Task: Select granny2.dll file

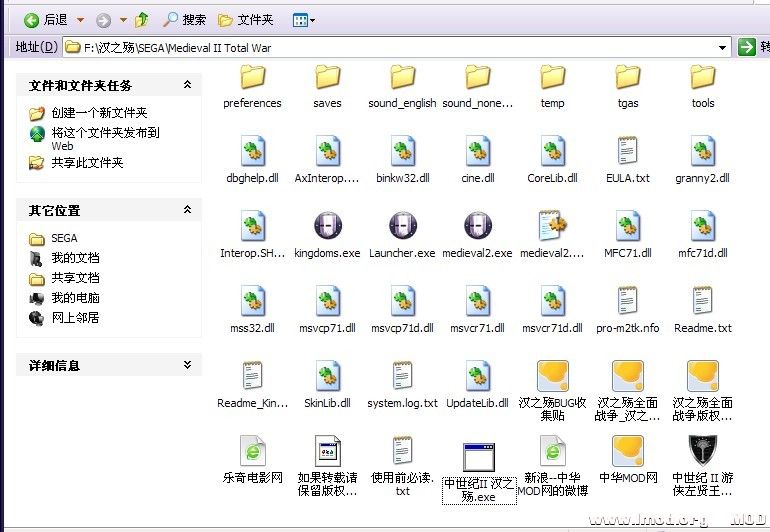Action: [703, 160]
